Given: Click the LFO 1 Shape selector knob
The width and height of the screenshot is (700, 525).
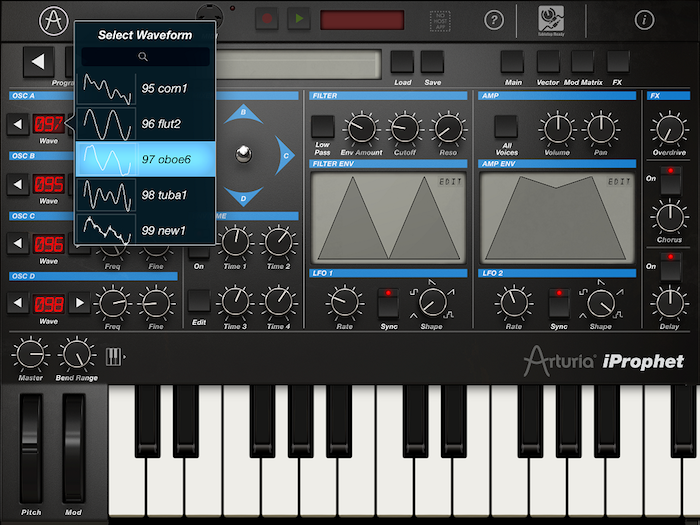Looking at the screenshot, I should point(432,303).
